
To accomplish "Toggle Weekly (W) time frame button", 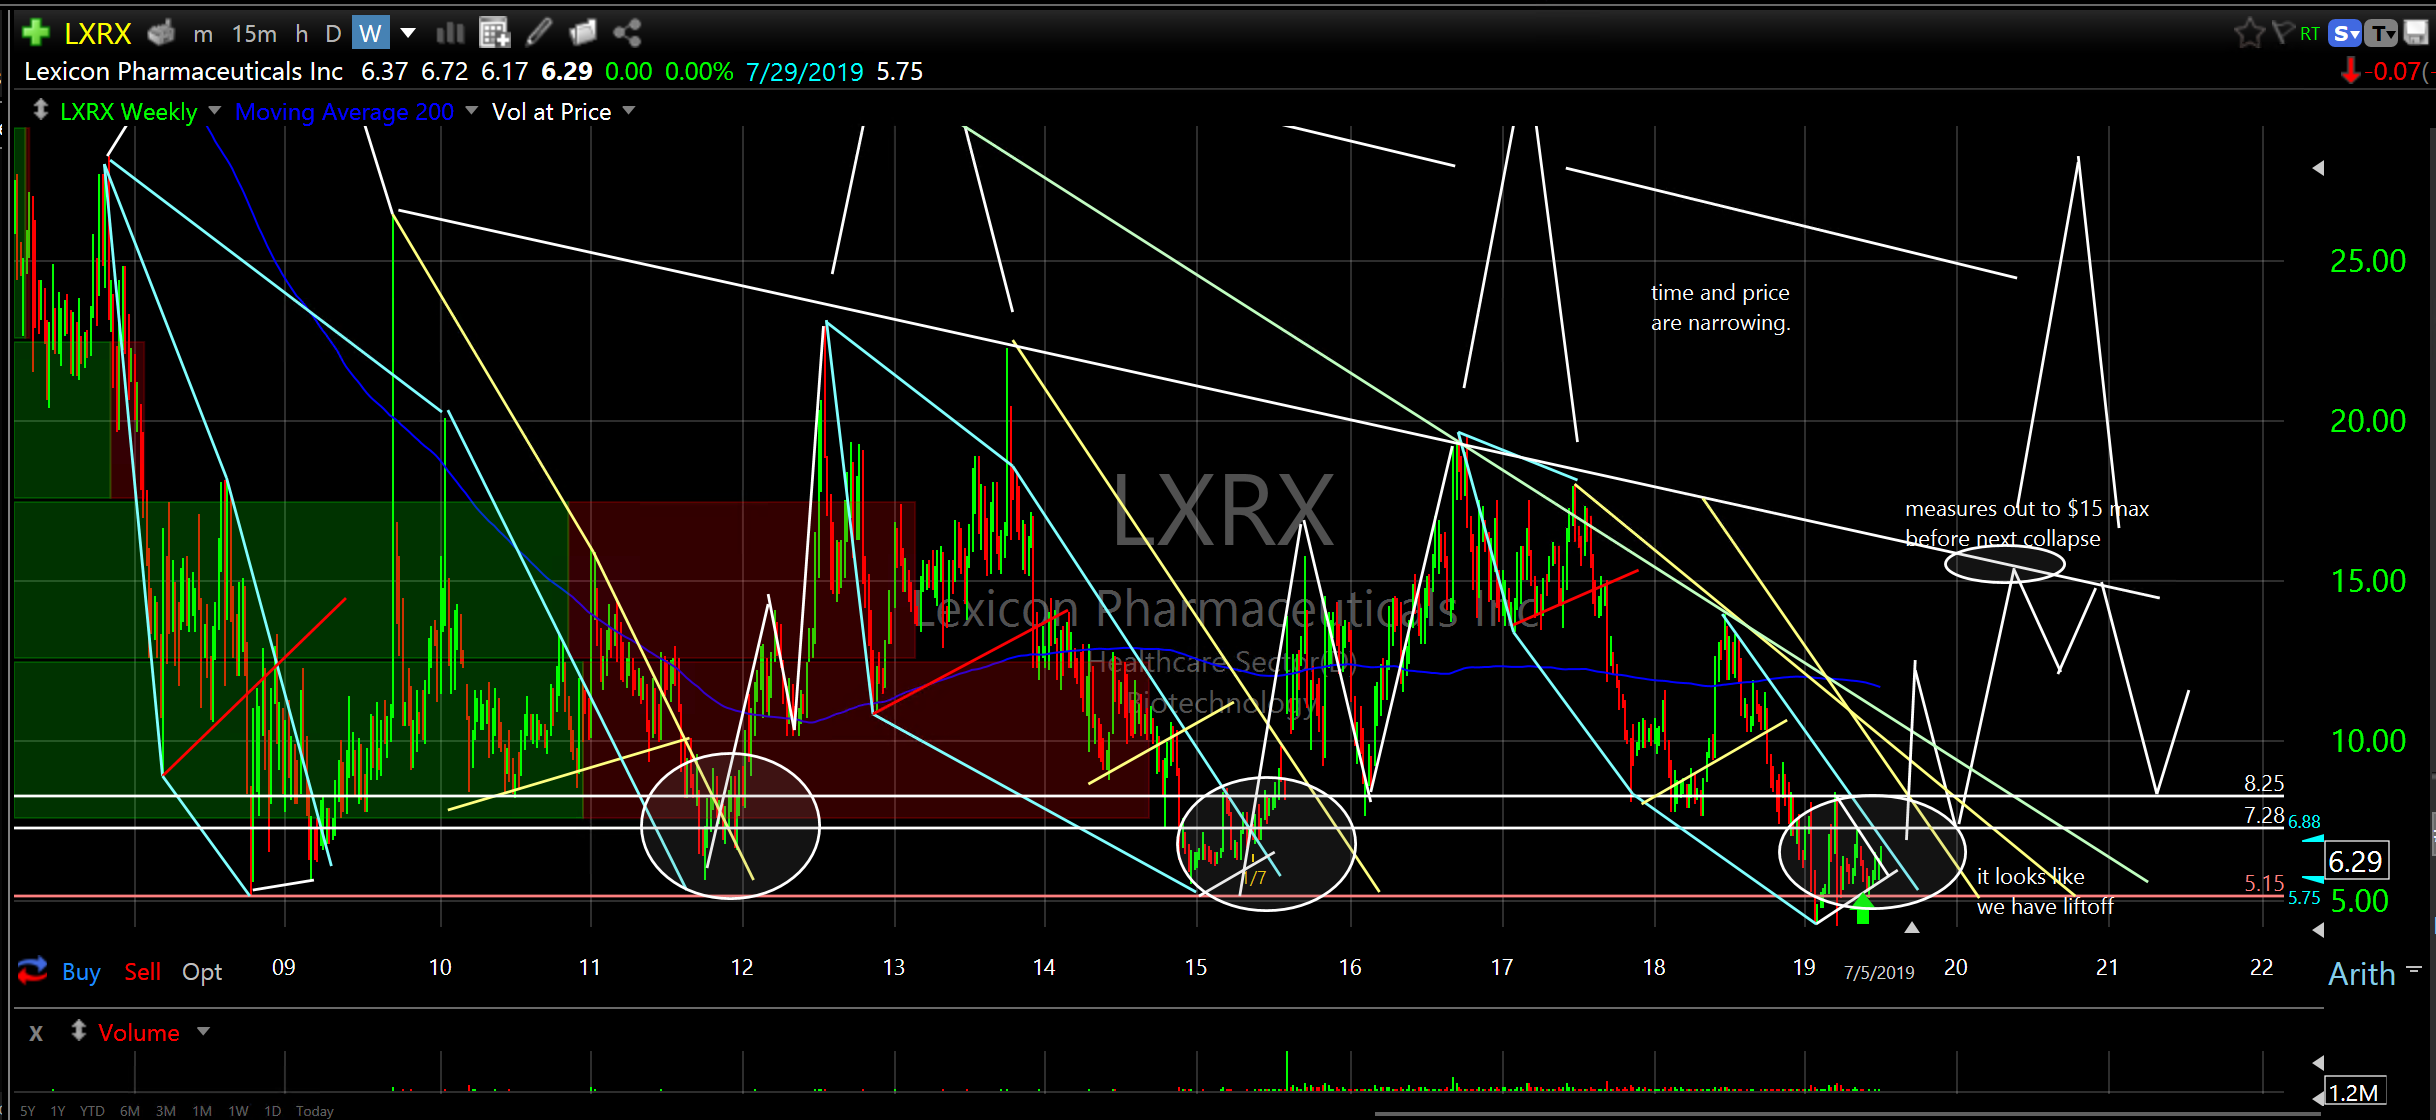I will (x=370, y=33).
